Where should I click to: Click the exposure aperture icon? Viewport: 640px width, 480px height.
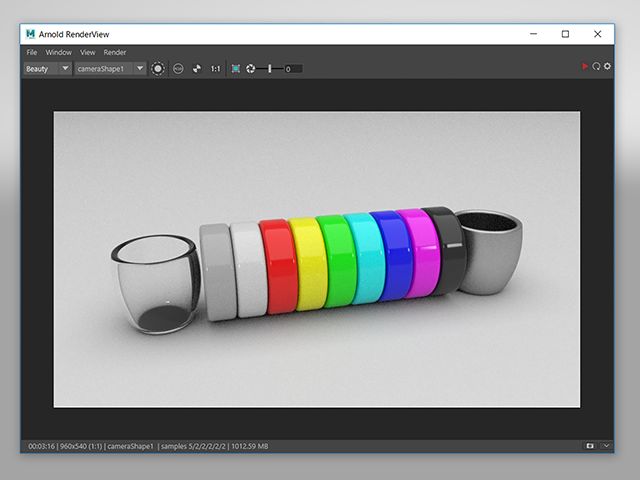[x=251, y=69]
